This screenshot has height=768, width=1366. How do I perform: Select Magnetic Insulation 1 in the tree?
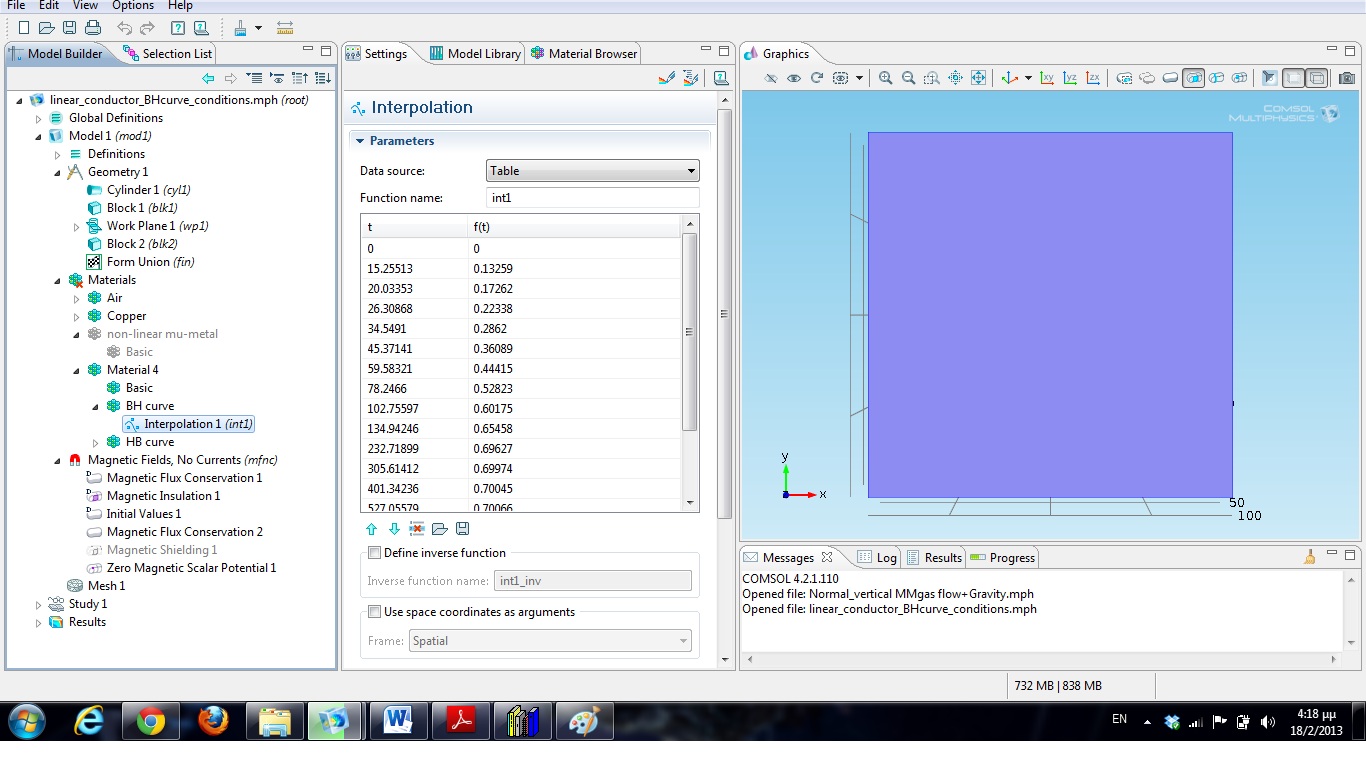[x=163, y=496]
